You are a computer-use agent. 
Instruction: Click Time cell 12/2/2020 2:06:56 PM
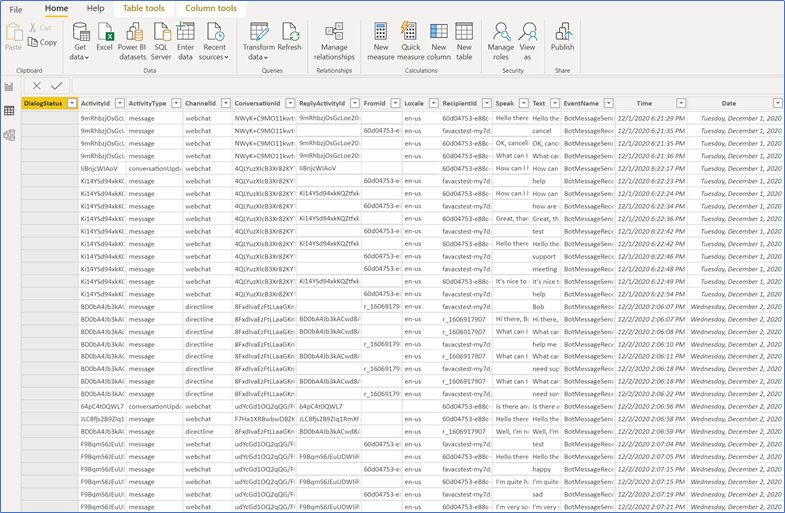coord(651,407)
